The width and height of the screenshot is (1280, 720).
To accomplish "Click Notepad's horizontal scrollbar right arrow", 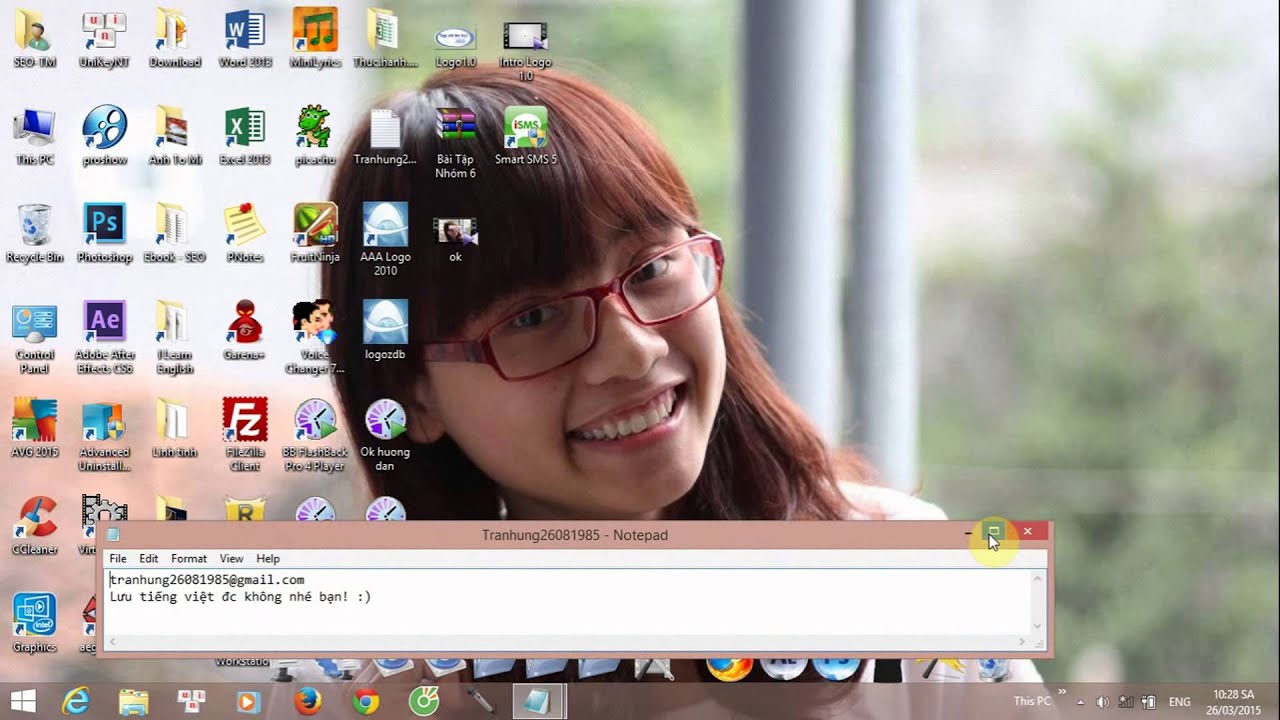I will [x=1022, y=641].
